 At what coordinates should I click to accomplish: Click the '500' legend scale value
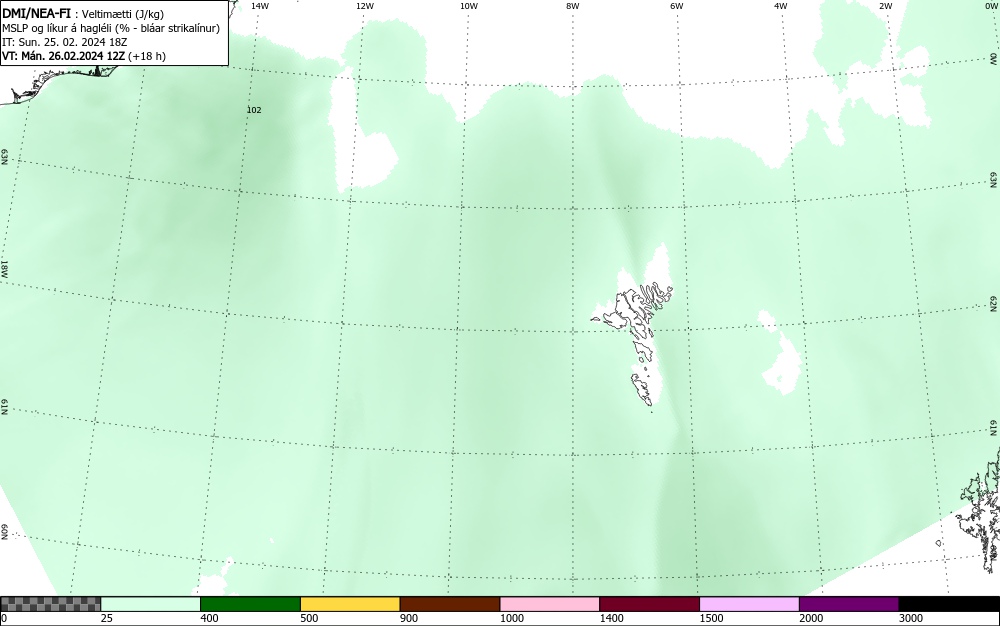pyautogui.click(x=309, y=618)
